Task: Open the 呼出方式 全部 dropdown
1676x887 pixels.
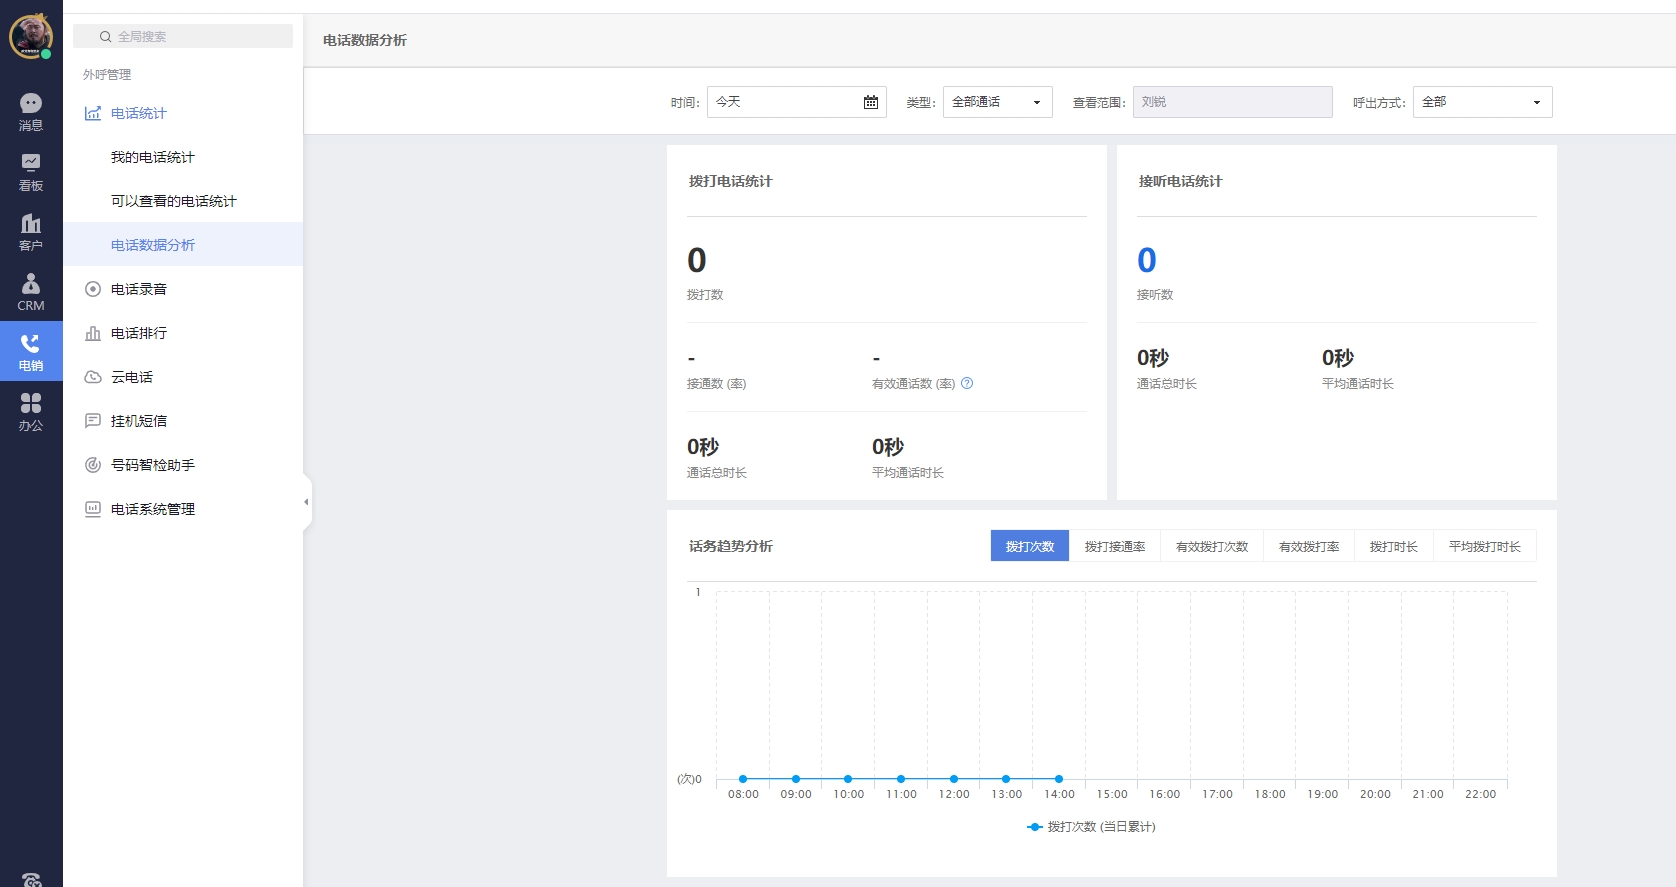Action: click(x=1482, y=102)
